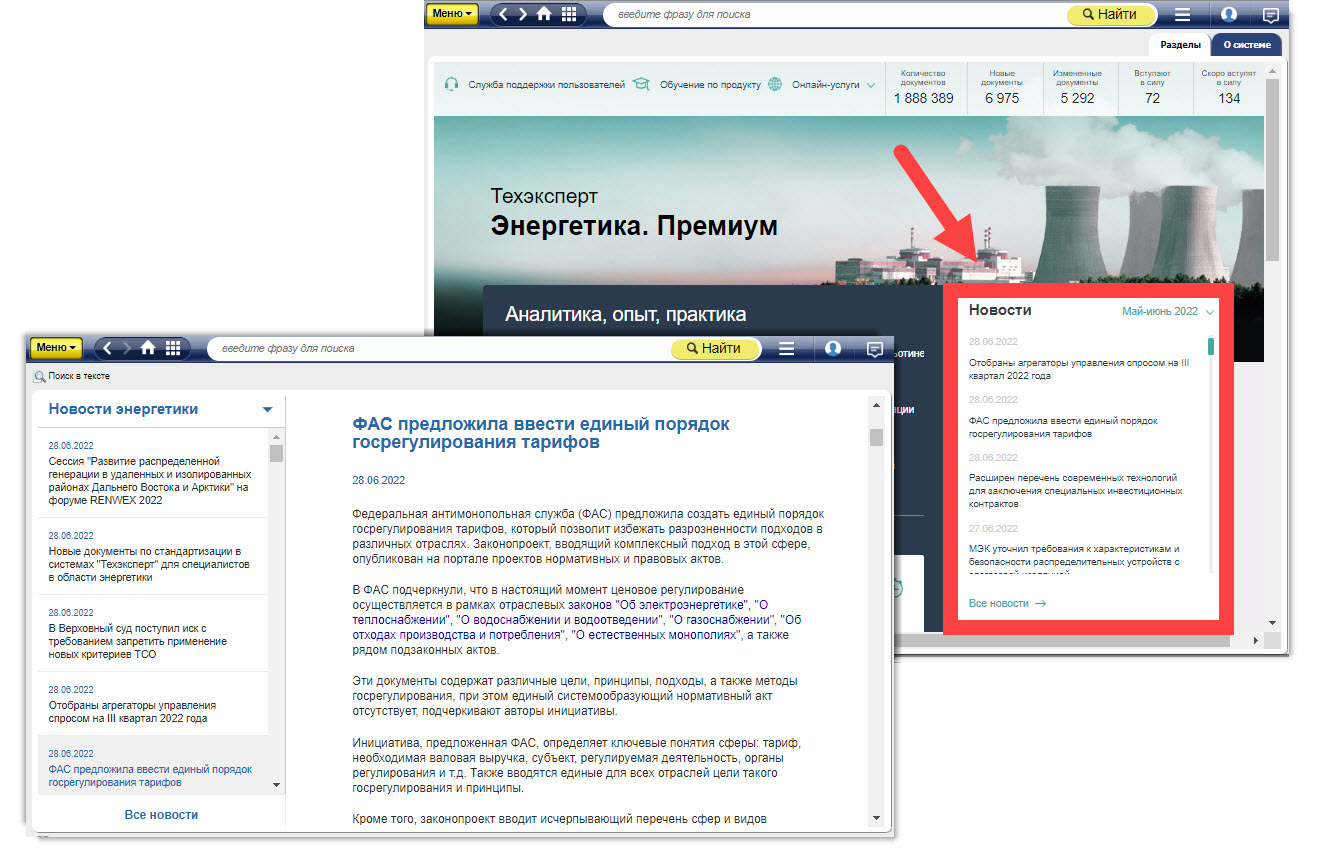Screen dimensions: 1329x850
Task: Open the user profile icon in the Энергетика window
Action: pyautogui.click(x=1229, y=15)
